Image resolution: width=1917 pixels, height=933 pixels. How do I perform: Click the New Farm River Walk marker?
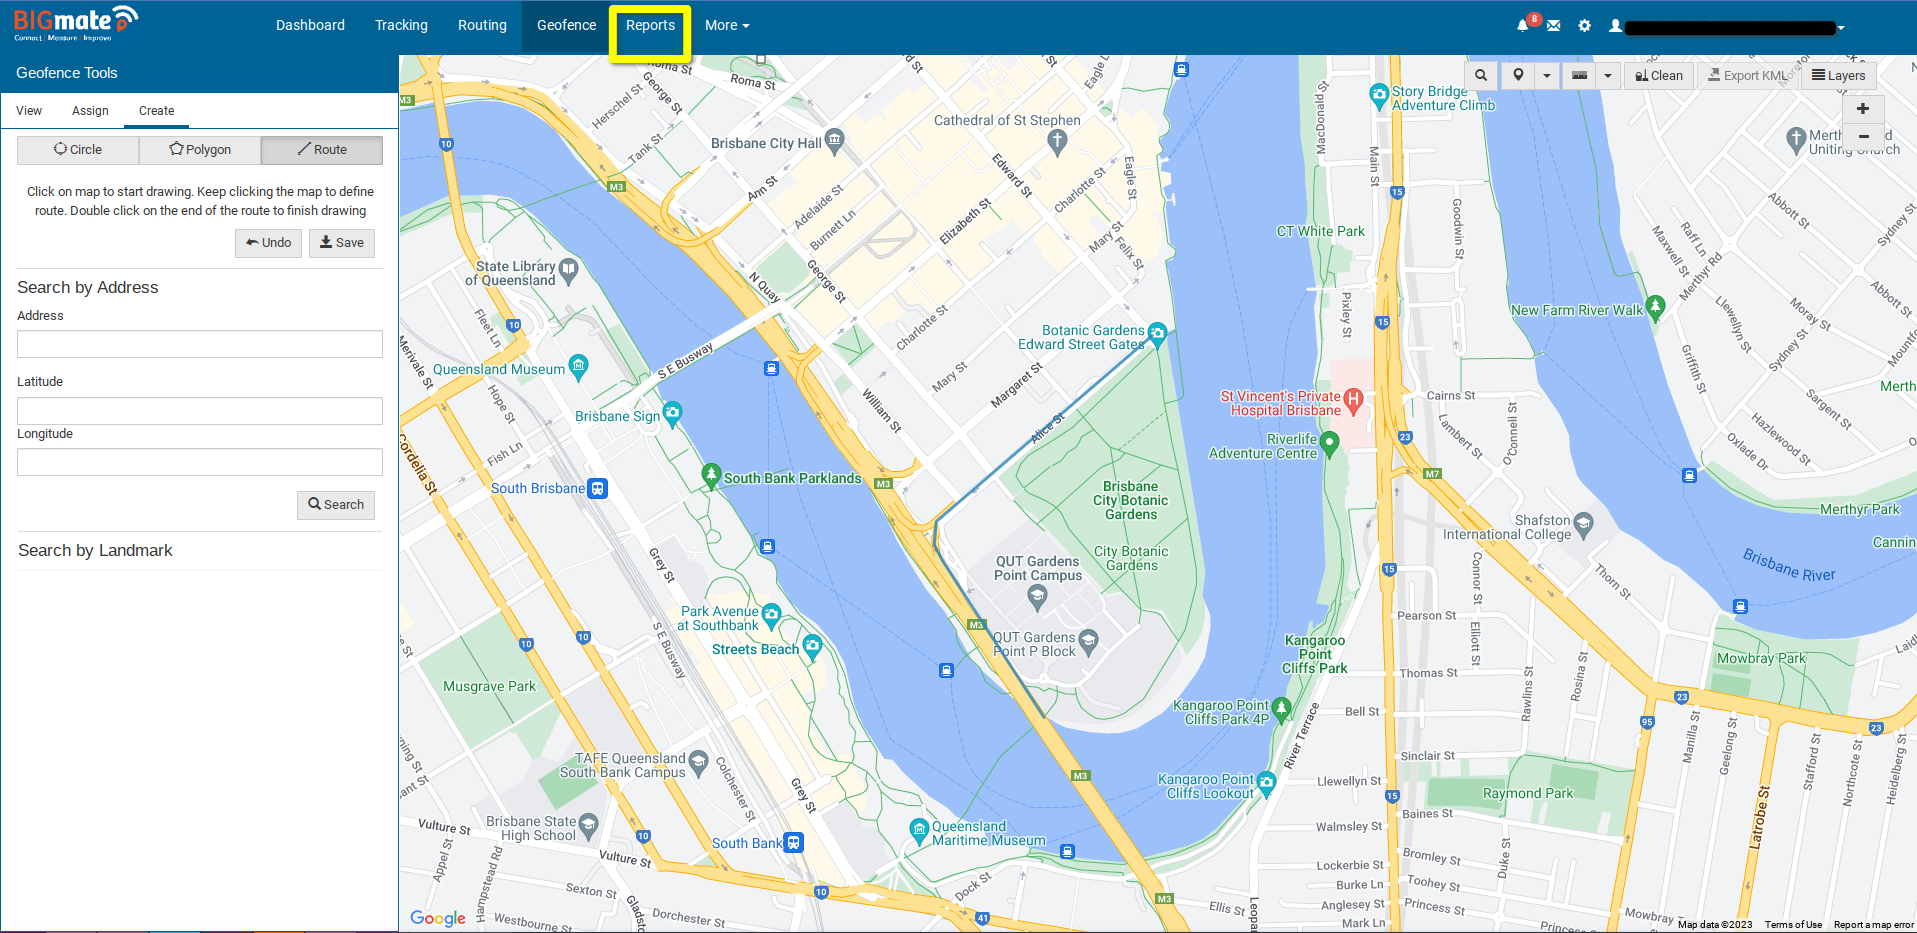tap(1655, 306)
